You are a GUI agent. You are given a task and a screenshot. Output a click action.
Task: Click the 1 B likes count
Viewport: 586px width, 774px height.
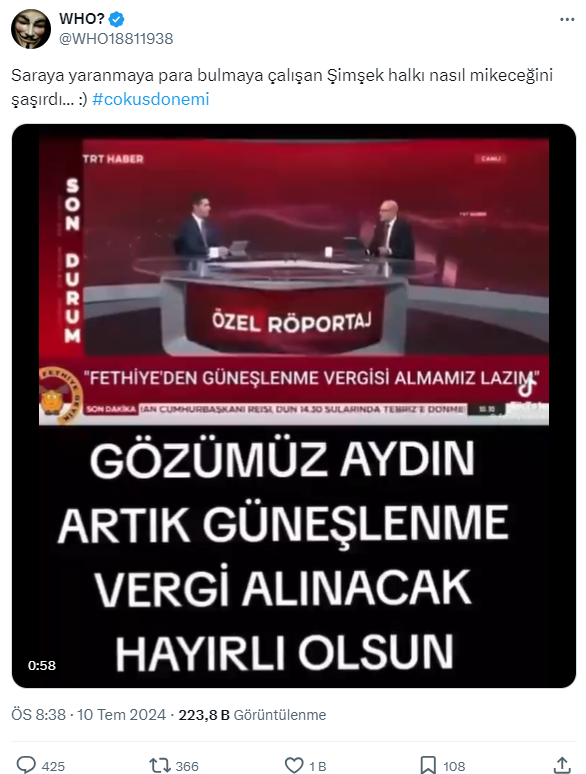[317, 766]
